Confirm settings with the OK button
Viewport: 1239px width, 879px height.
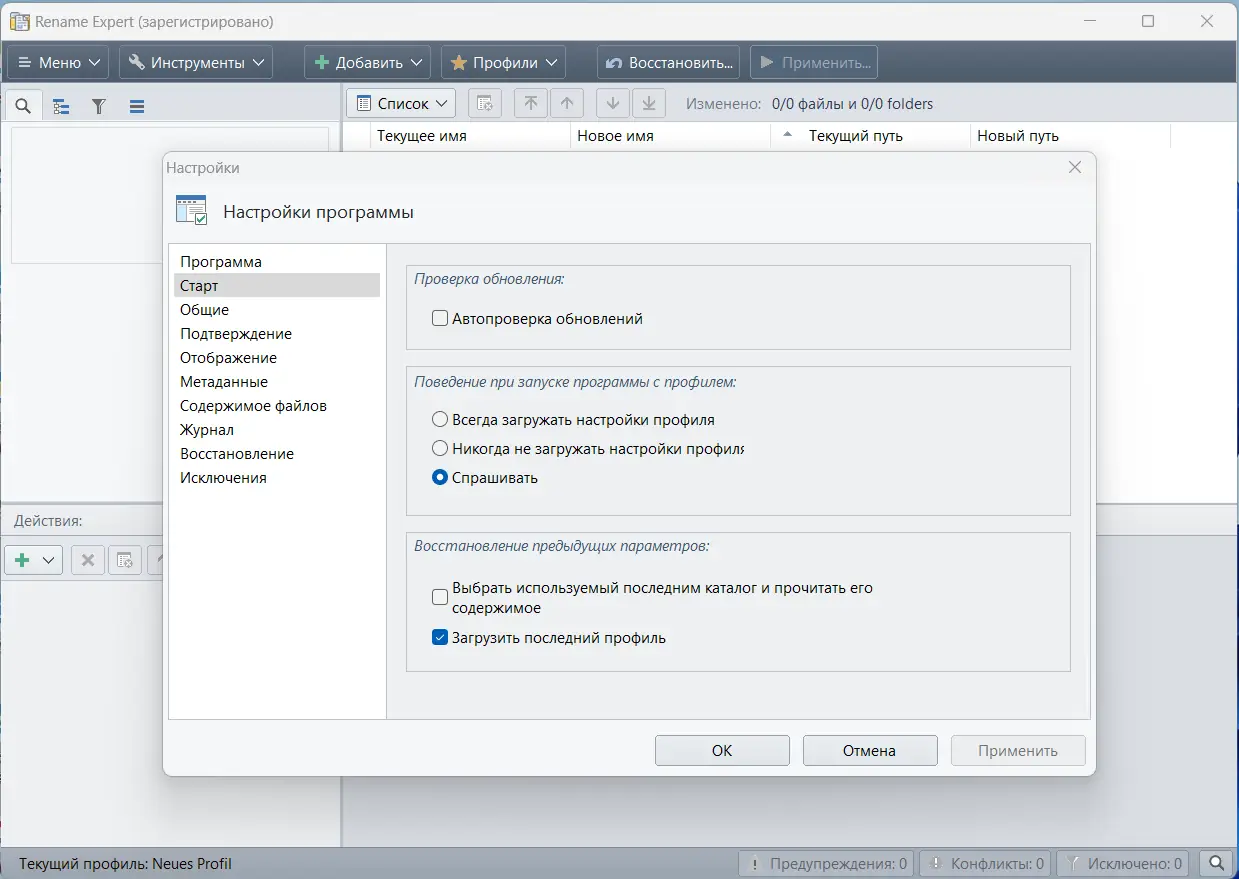[x=722, y=751]
